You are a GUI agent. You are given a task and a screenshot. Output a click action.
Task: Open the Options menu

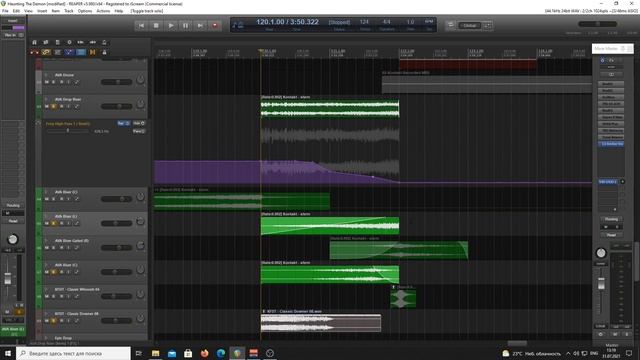pos(84,11)
